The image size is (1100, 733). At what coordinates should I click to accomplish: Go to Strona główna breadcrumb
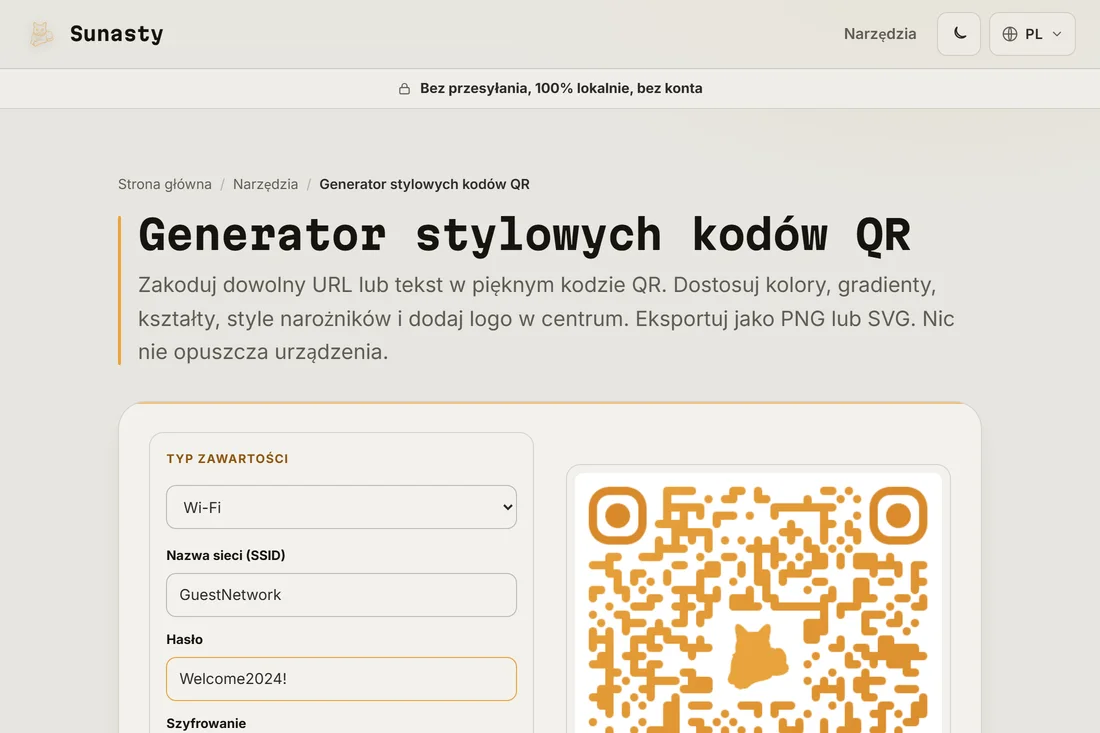(x=165, y=184)
